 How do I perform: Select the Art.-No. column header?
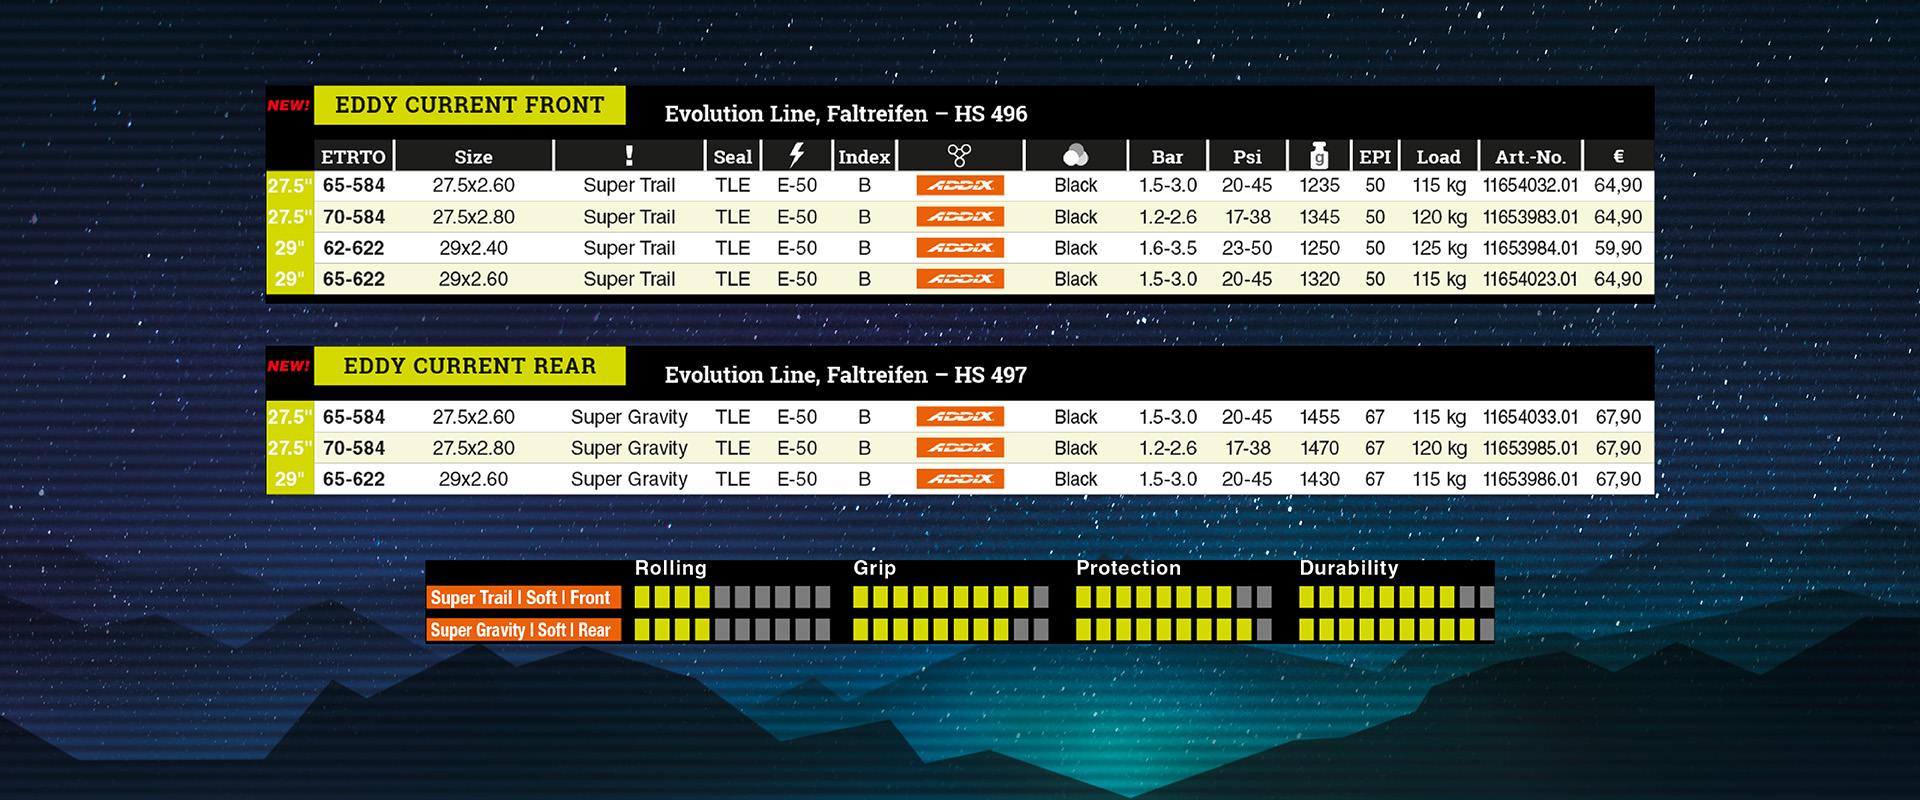click(x=1529, y=157)
